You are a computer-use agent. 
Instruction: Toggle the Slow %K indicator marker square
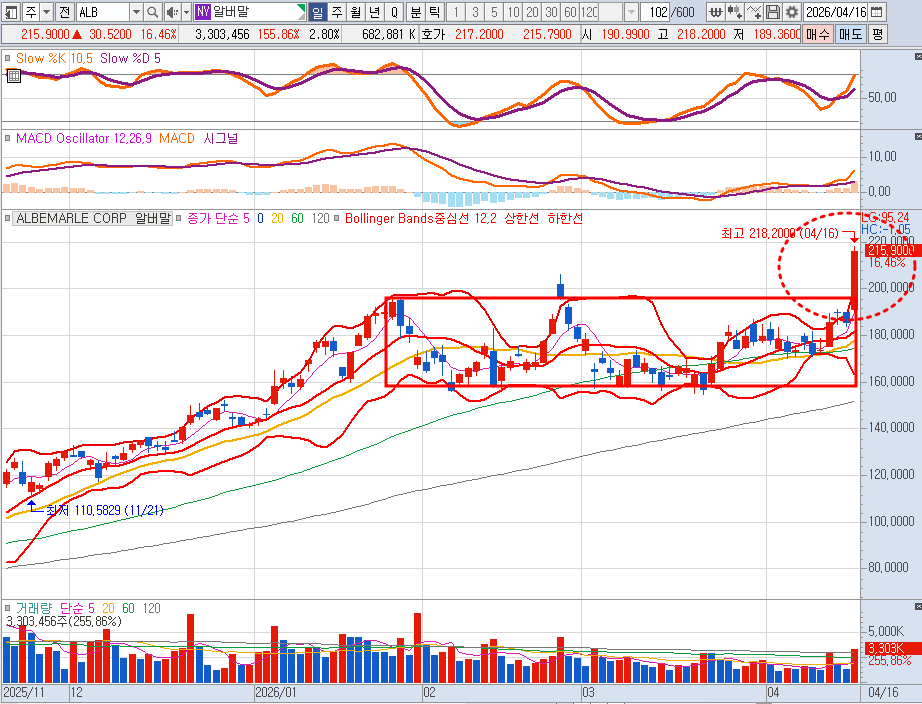coord(8,58)
